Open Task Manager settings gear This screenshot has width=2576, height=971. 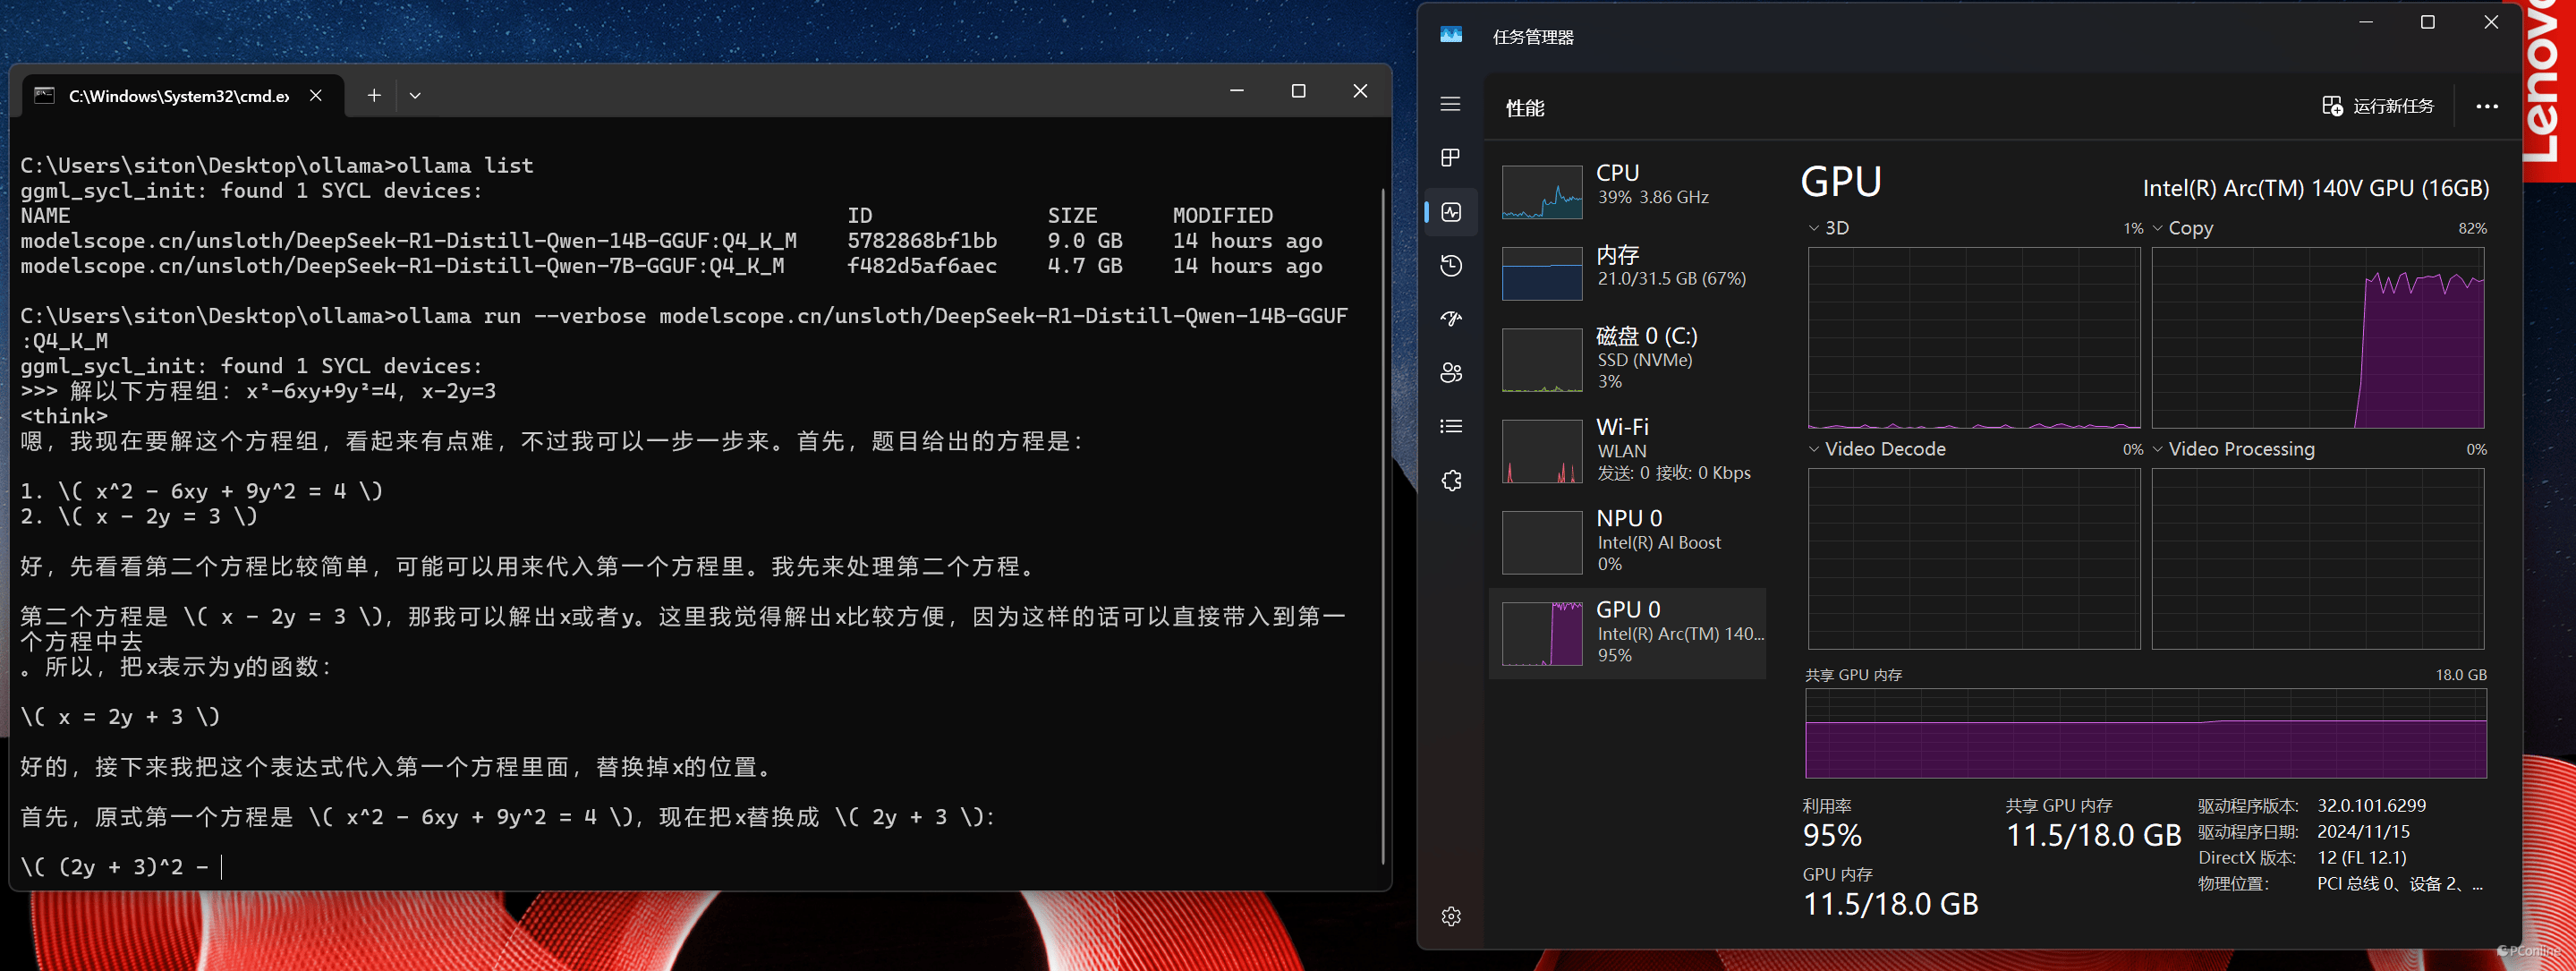[1451, 916]
